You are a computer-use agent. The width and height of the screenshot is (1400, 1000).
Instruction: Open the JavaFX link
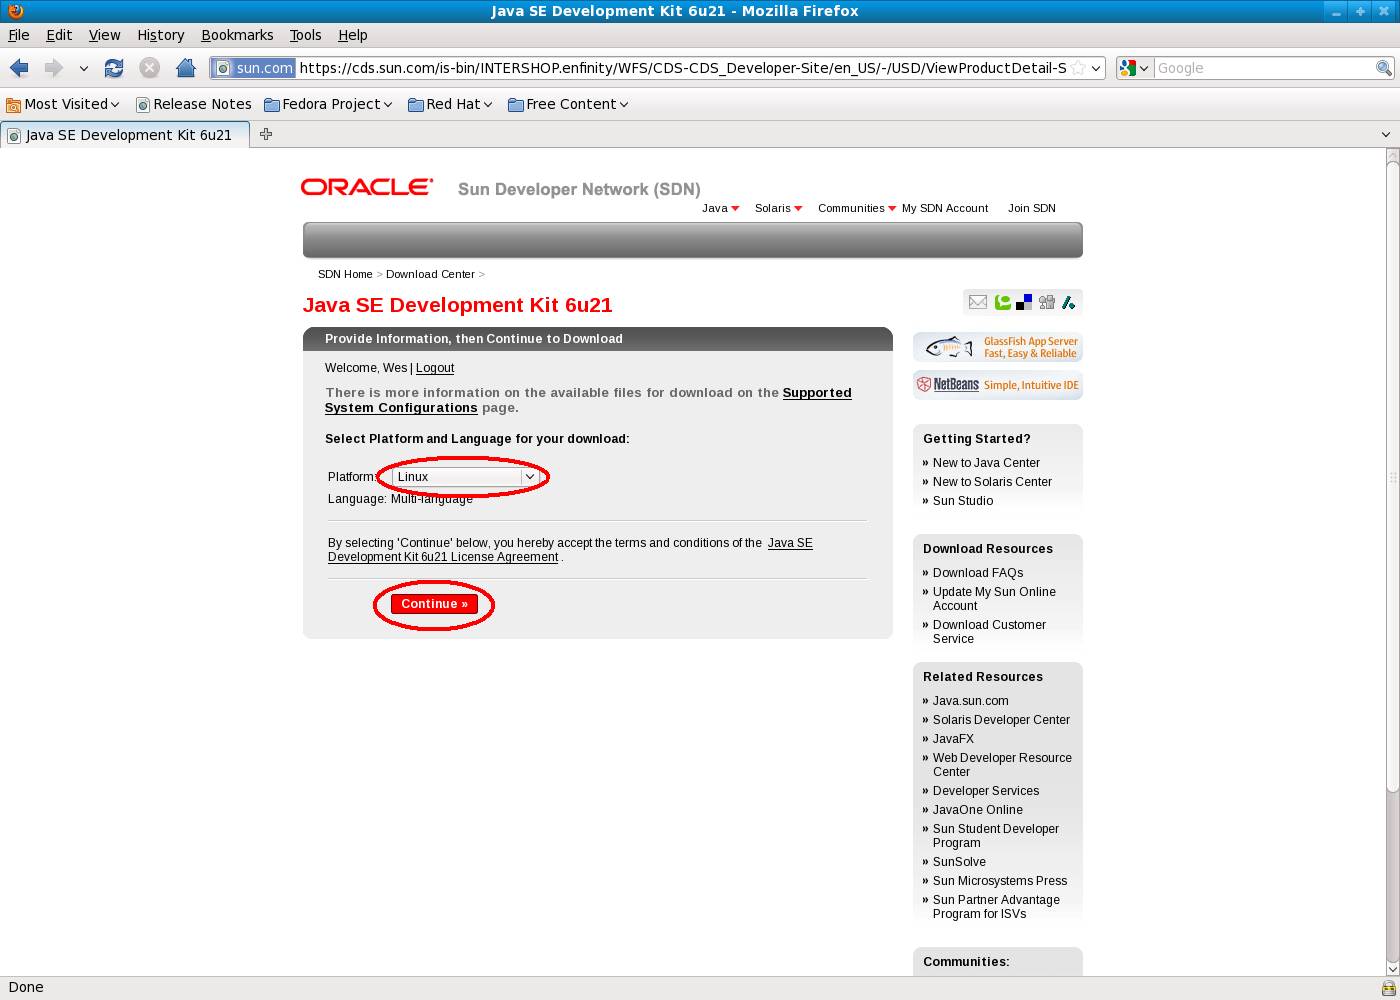point(953,739)
